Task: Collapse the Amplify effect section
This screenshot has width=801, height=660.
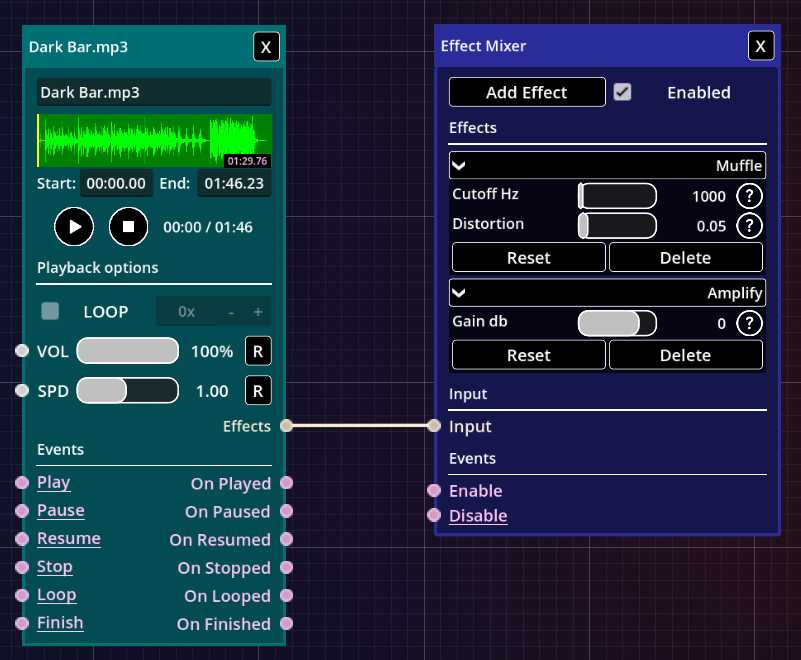Action: (460, 293)
